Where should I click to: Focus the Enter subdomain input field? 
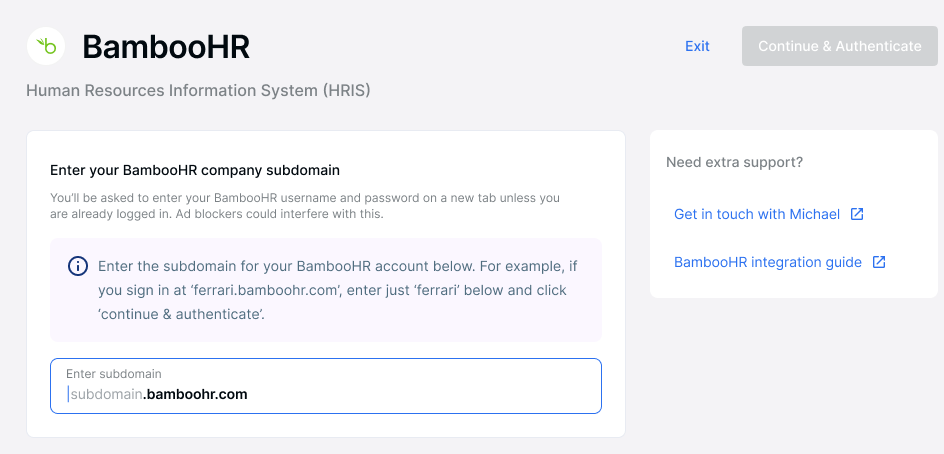point(326,386)
